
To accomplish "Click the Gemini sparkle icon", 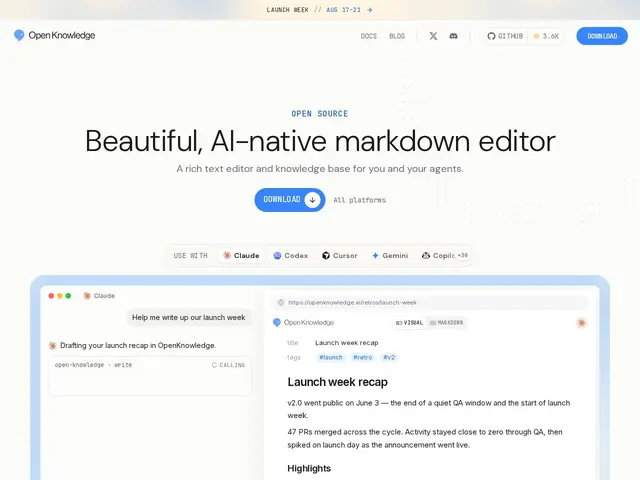I will click(375, 256).
